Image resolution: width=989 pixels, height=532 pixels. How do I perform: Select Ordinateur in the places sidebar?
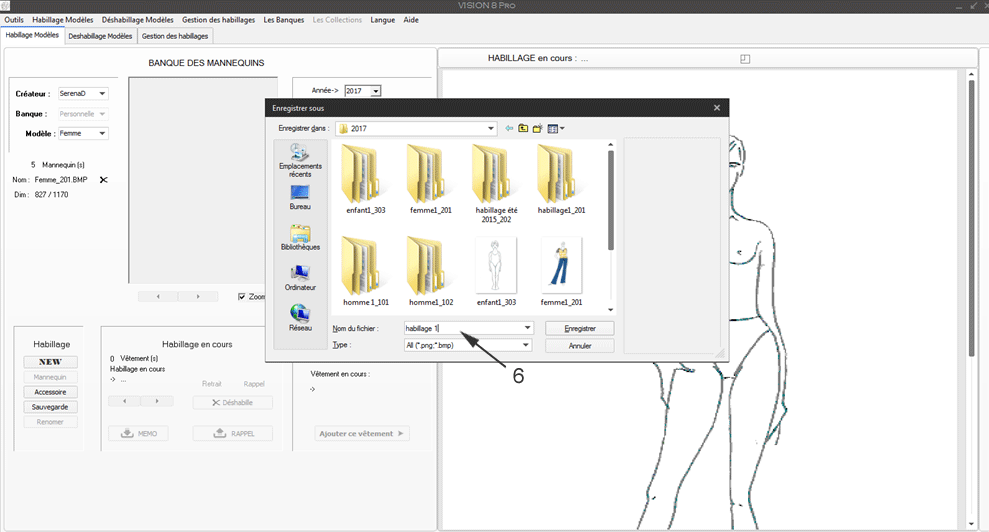pos(300,277)
